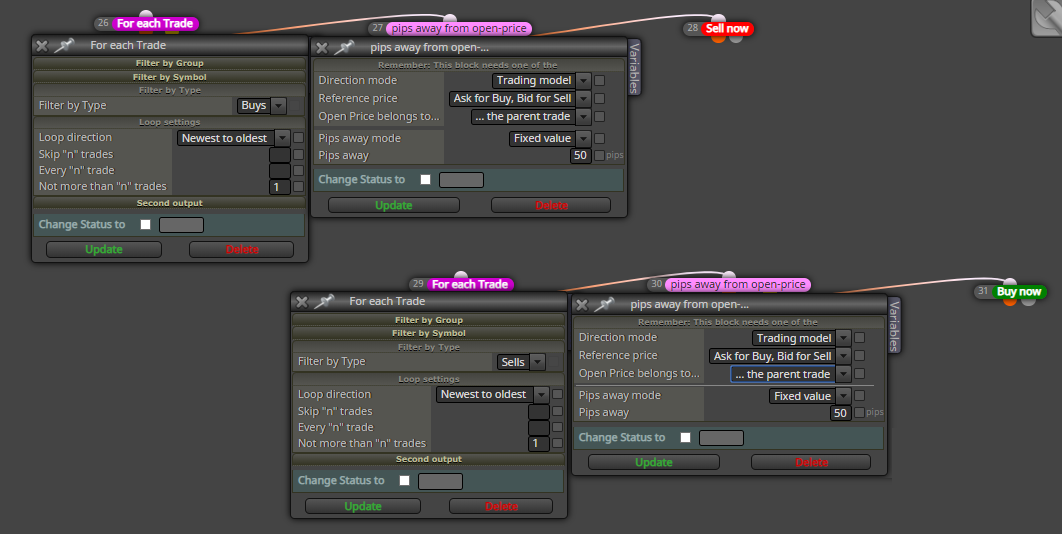Open Loop direction dropdown in the Buys panel
Image resolution: width=1062 pixels, height=534 pixels.
tap(234, 138)
